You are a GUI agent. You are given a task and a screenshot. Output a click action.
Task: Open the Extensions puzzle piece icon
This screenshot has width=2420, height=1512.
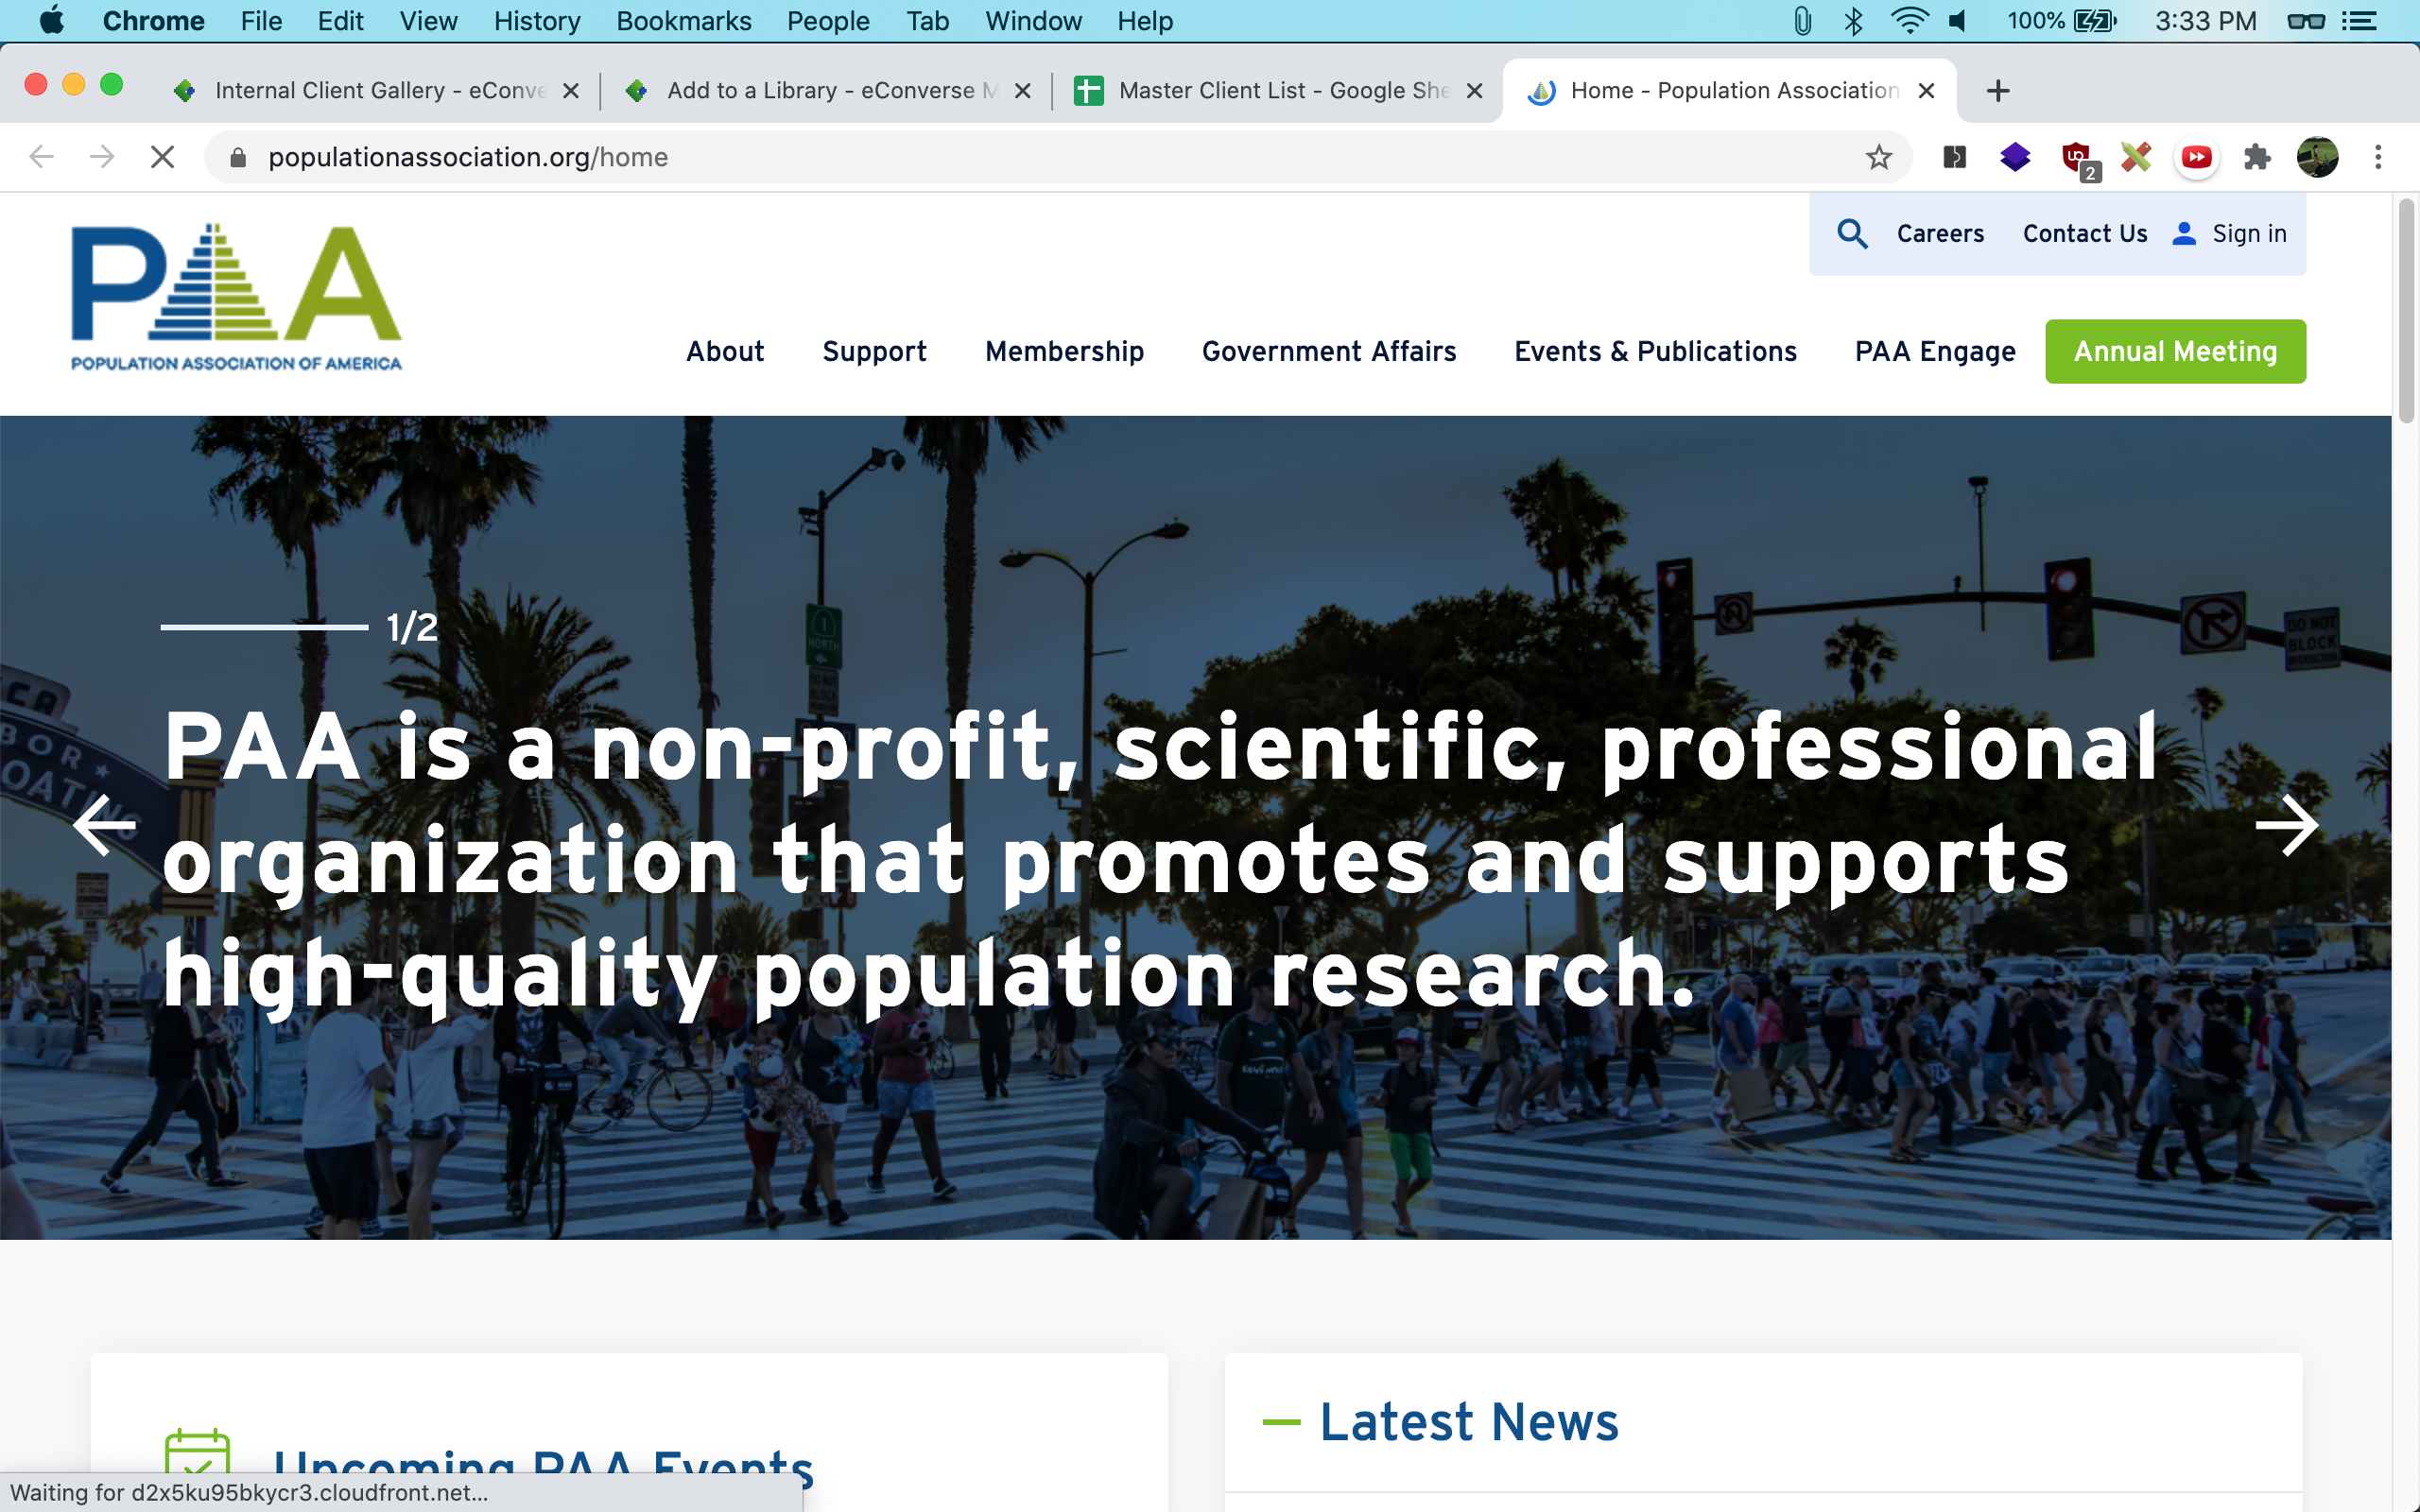(x=2256, y=157)
